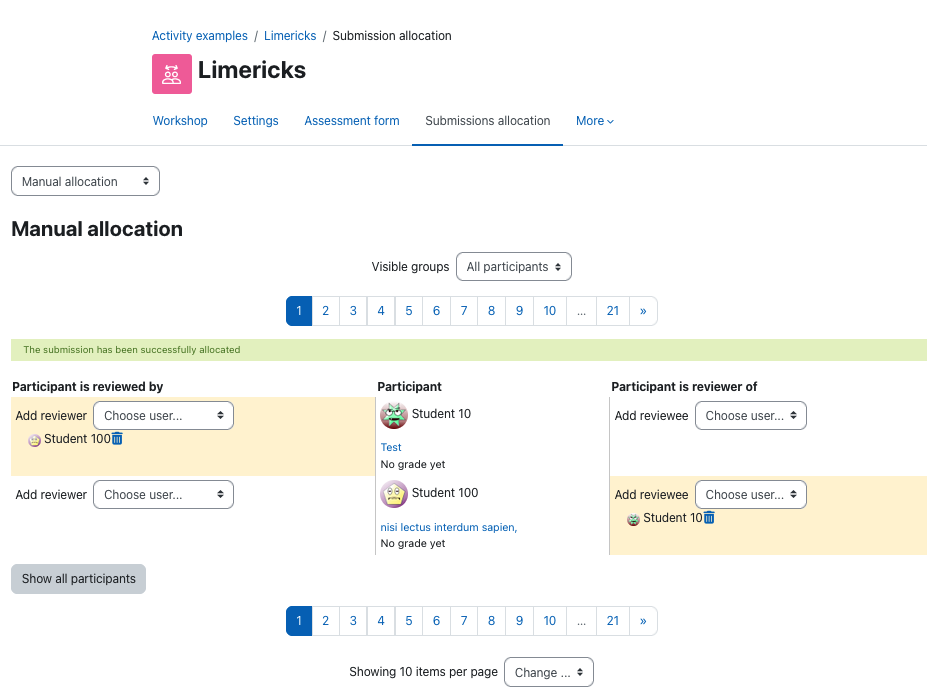Go to page 21 in bottom pagination

[612, 621]
